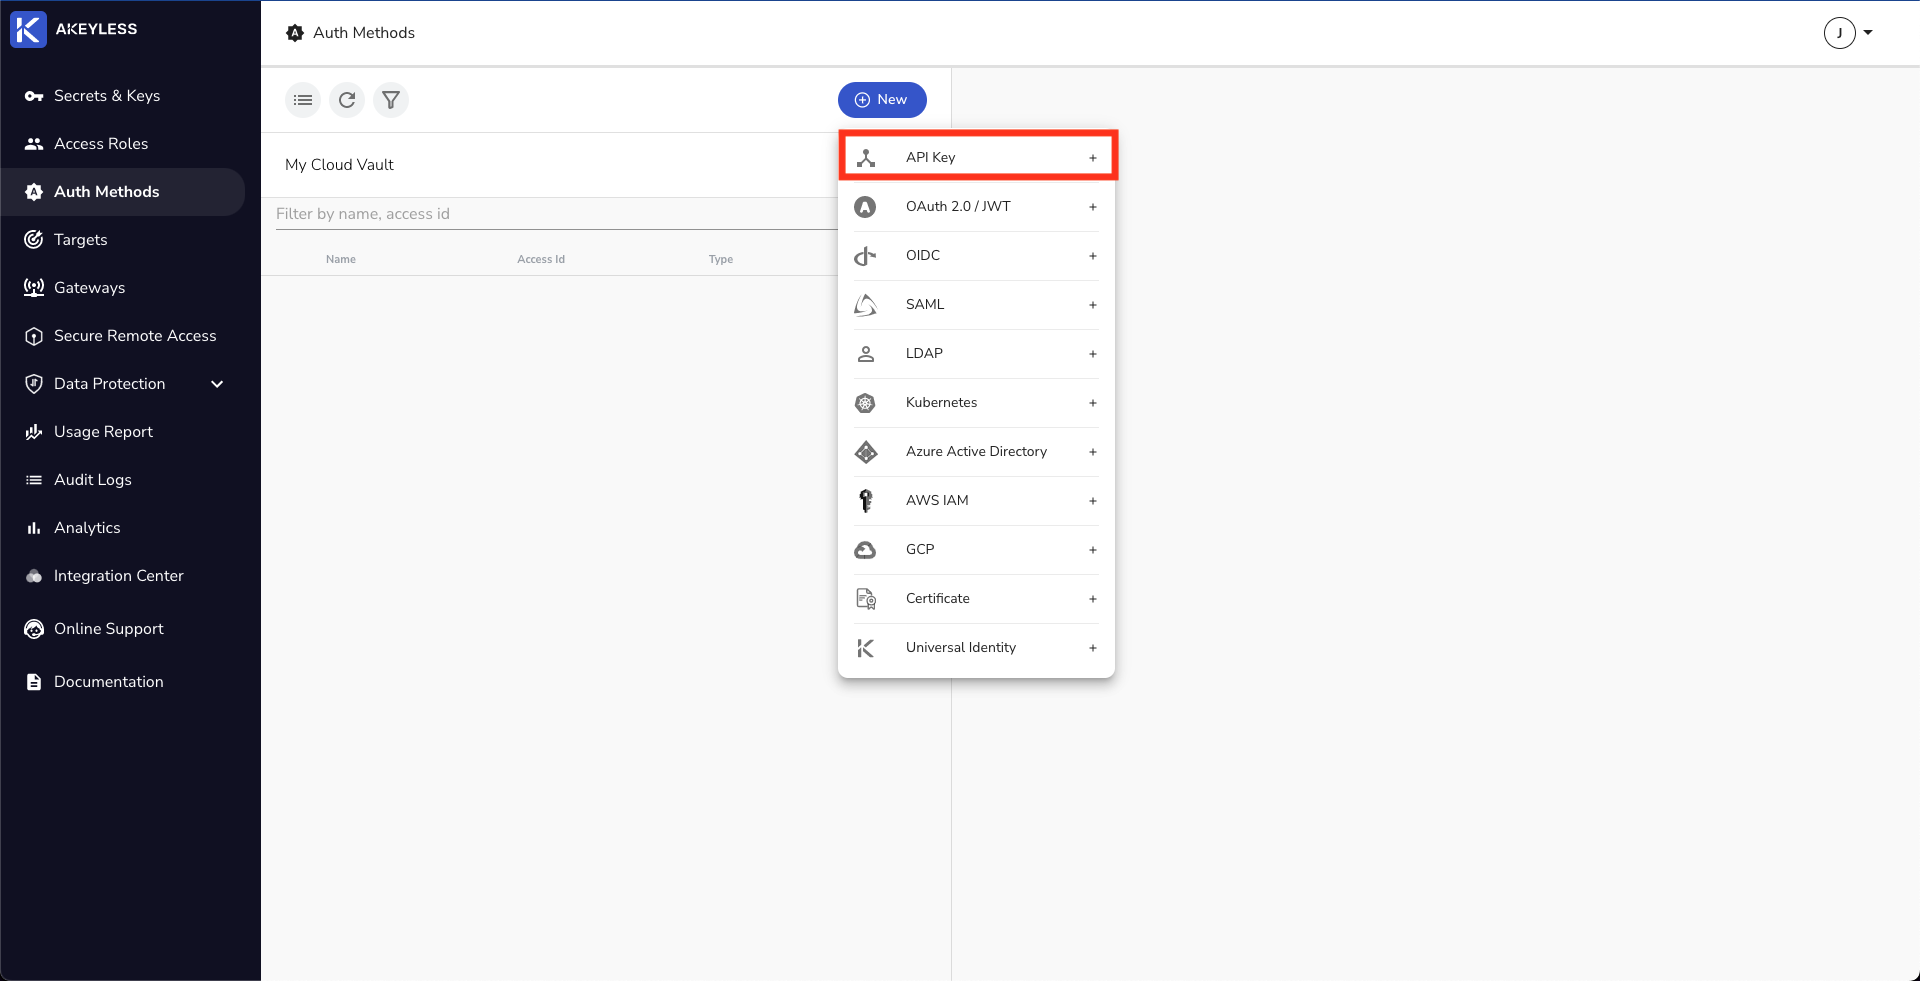Click the Kubernetes wheel icon
Viewport: 1920px width, 981px height.
(866, 403)
